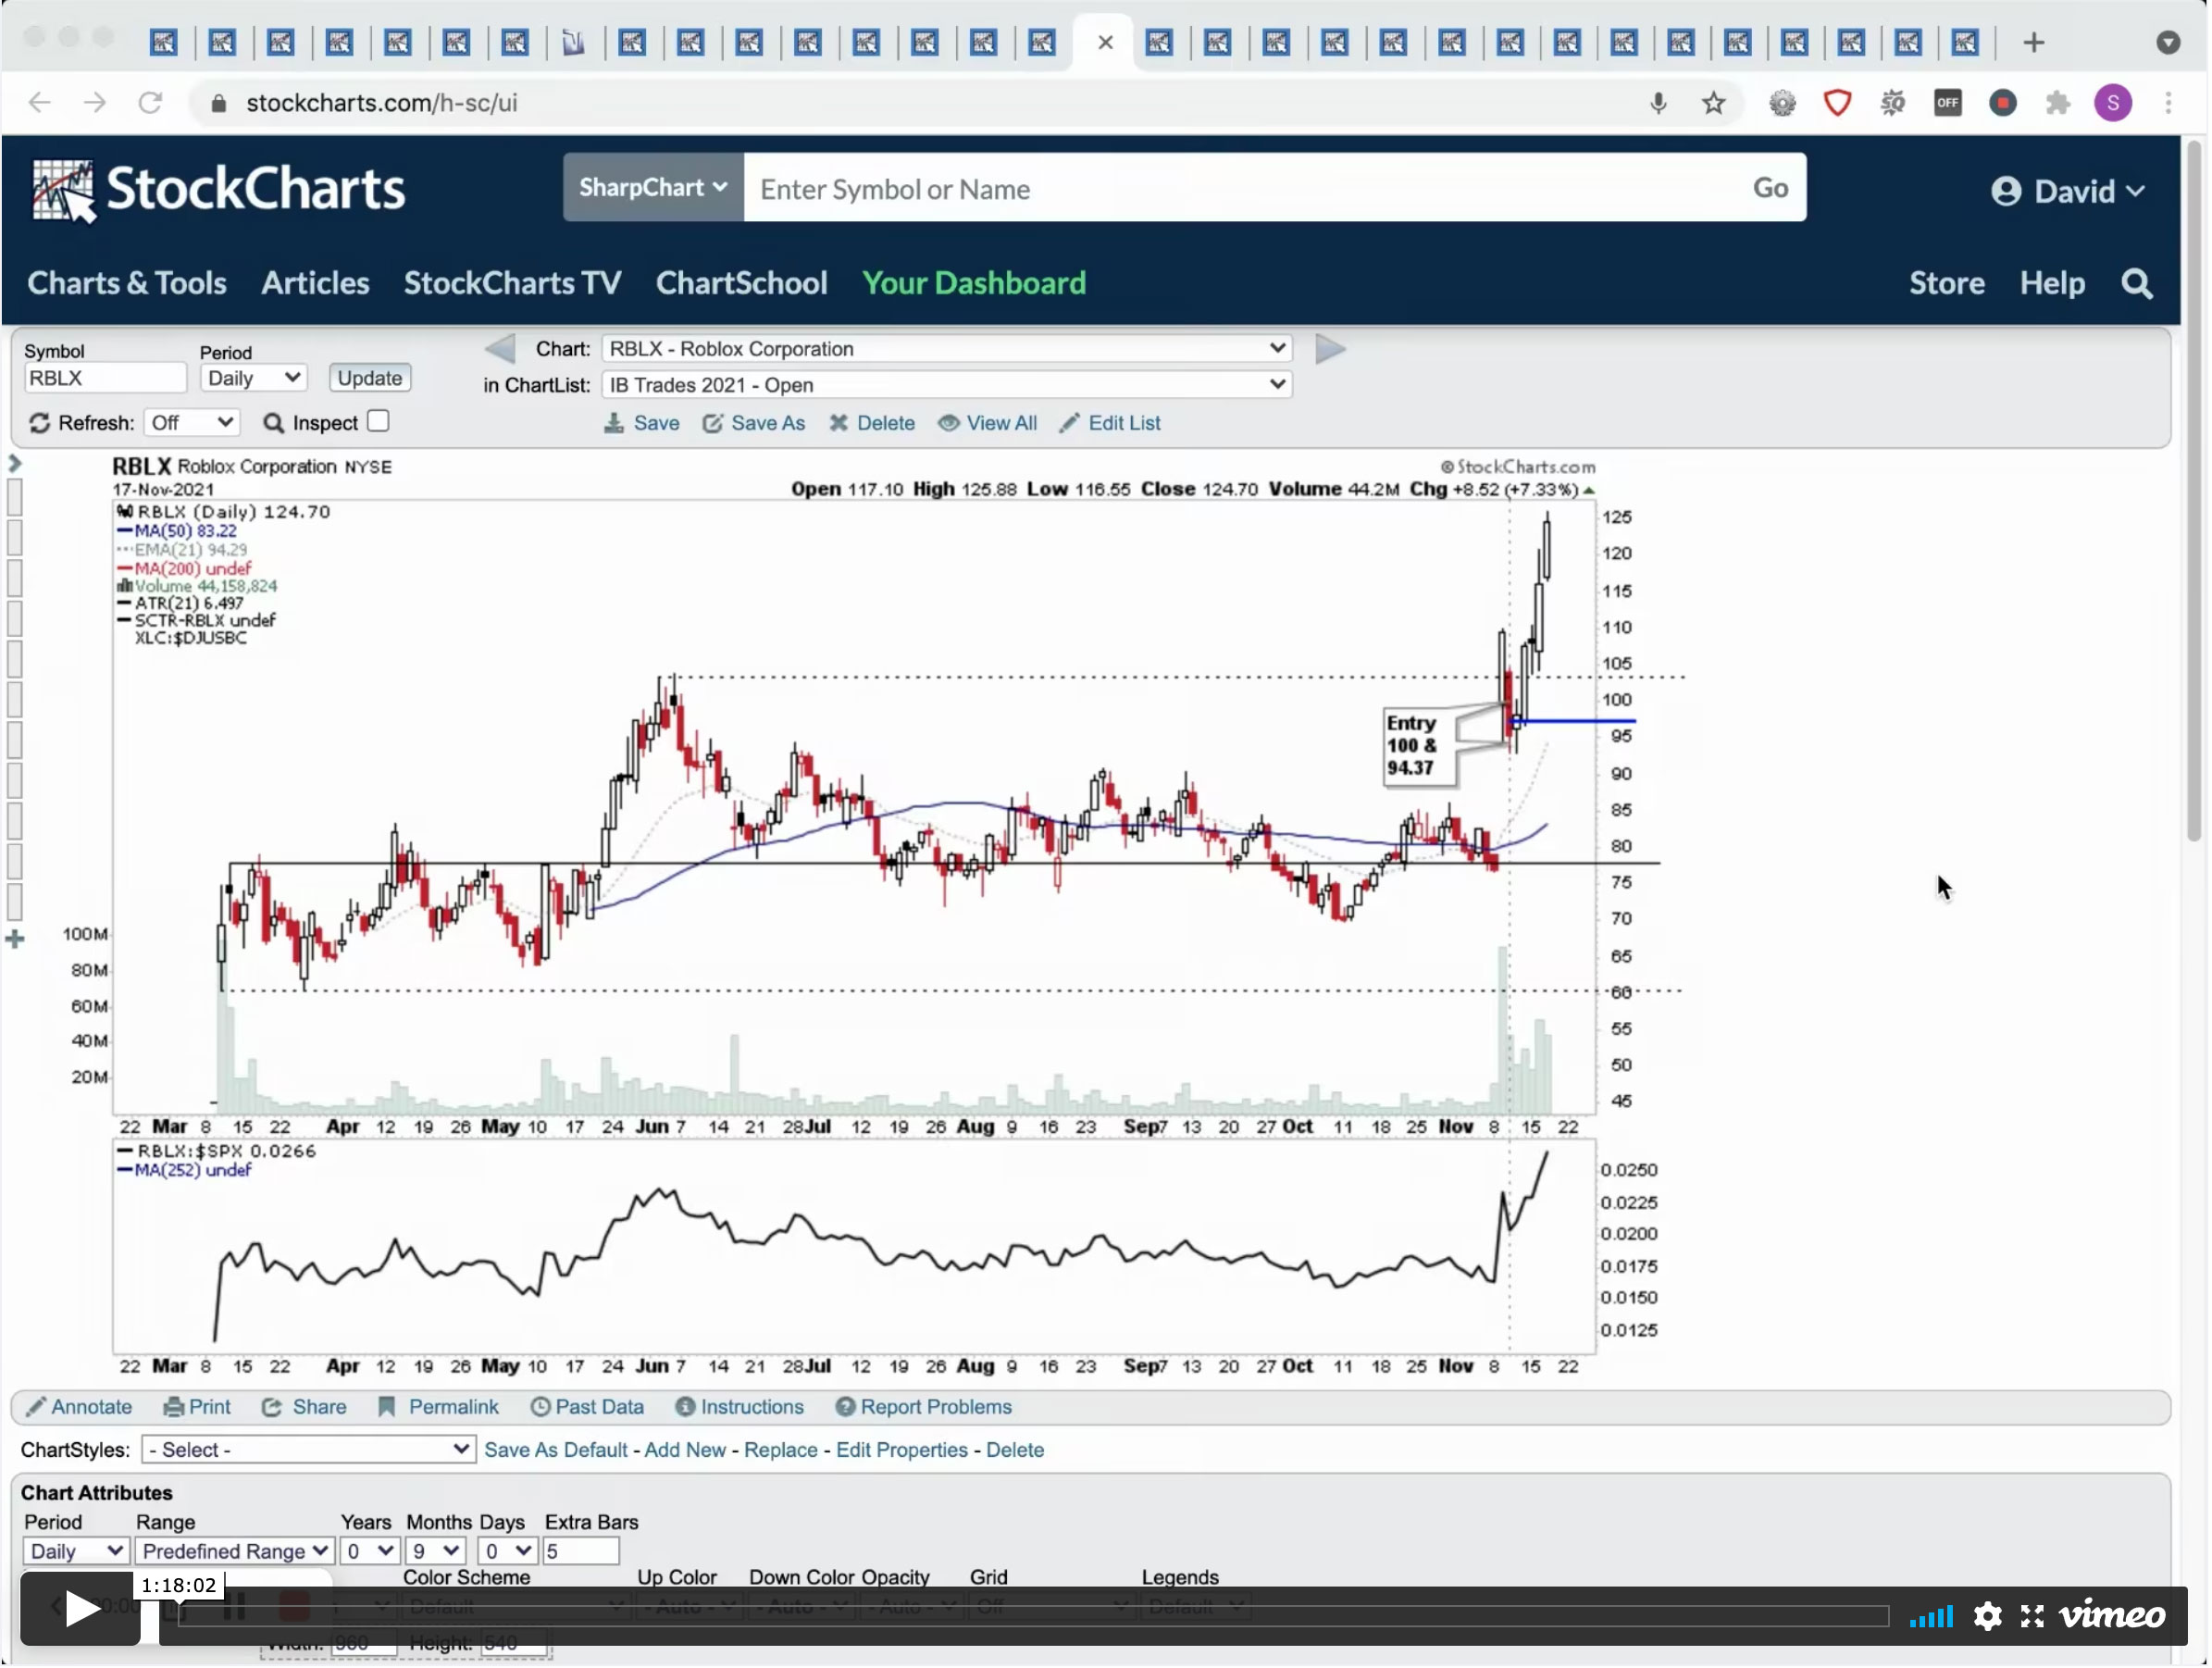The width and height of the screenshot is (2212, 1668).
Task: Click the Annotate link
Action: pos(78,1408)
